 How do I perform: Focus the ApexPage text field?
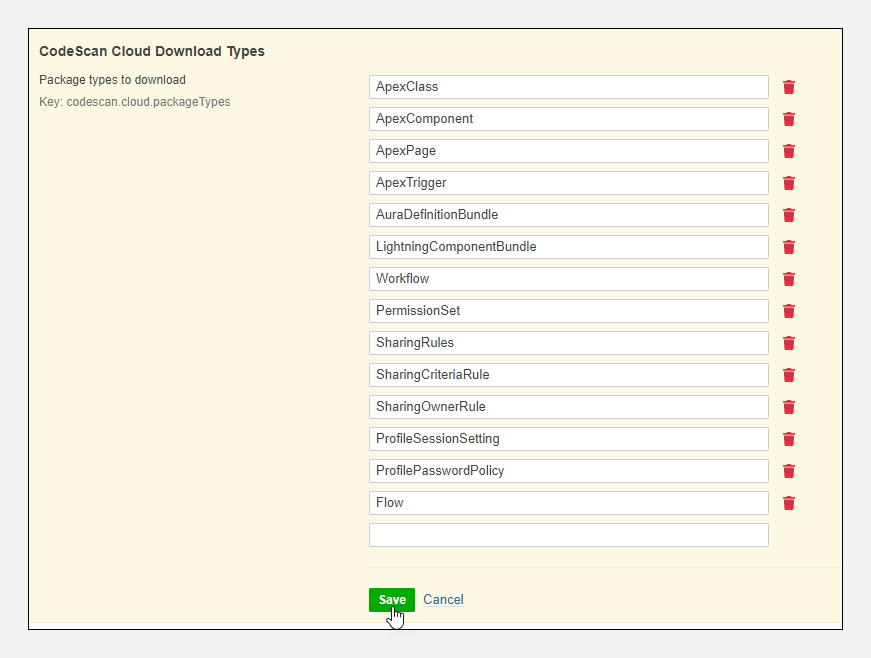568,151
